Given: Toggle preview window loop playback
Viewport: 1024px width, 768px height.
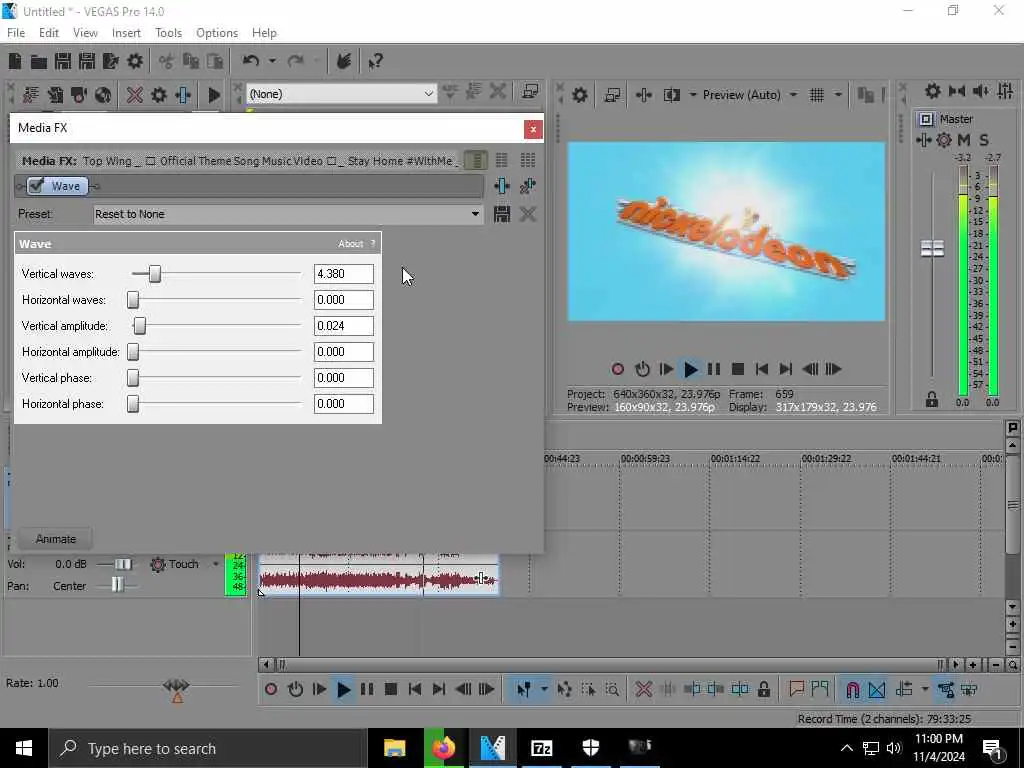Looking at the screenshot, I should (x=642, y=369).
